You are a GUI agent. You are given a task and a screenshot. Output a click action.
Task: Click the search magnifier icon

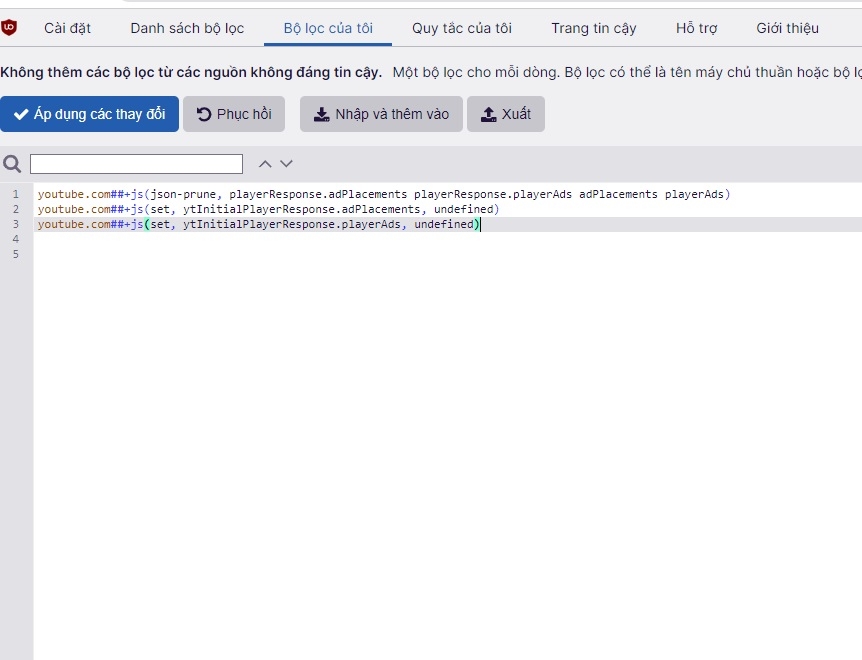tap(12, 164)
